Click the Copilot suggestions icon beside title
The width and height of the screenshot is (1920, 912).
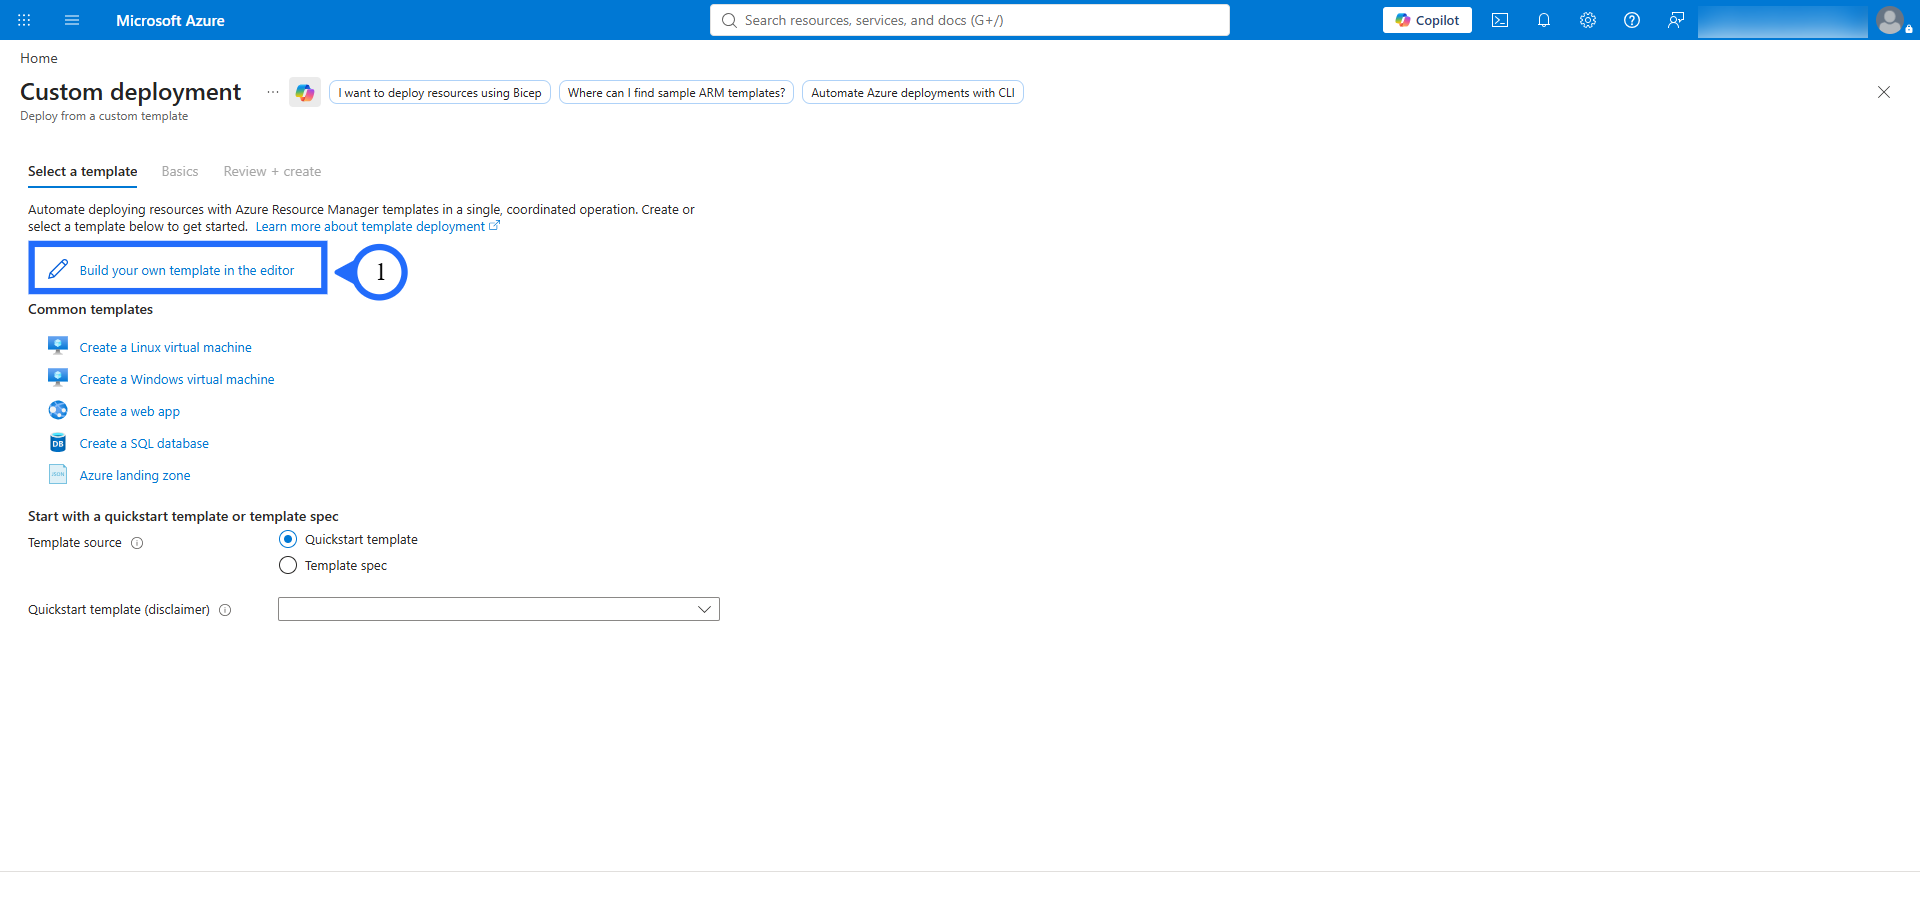click(305, 93)
